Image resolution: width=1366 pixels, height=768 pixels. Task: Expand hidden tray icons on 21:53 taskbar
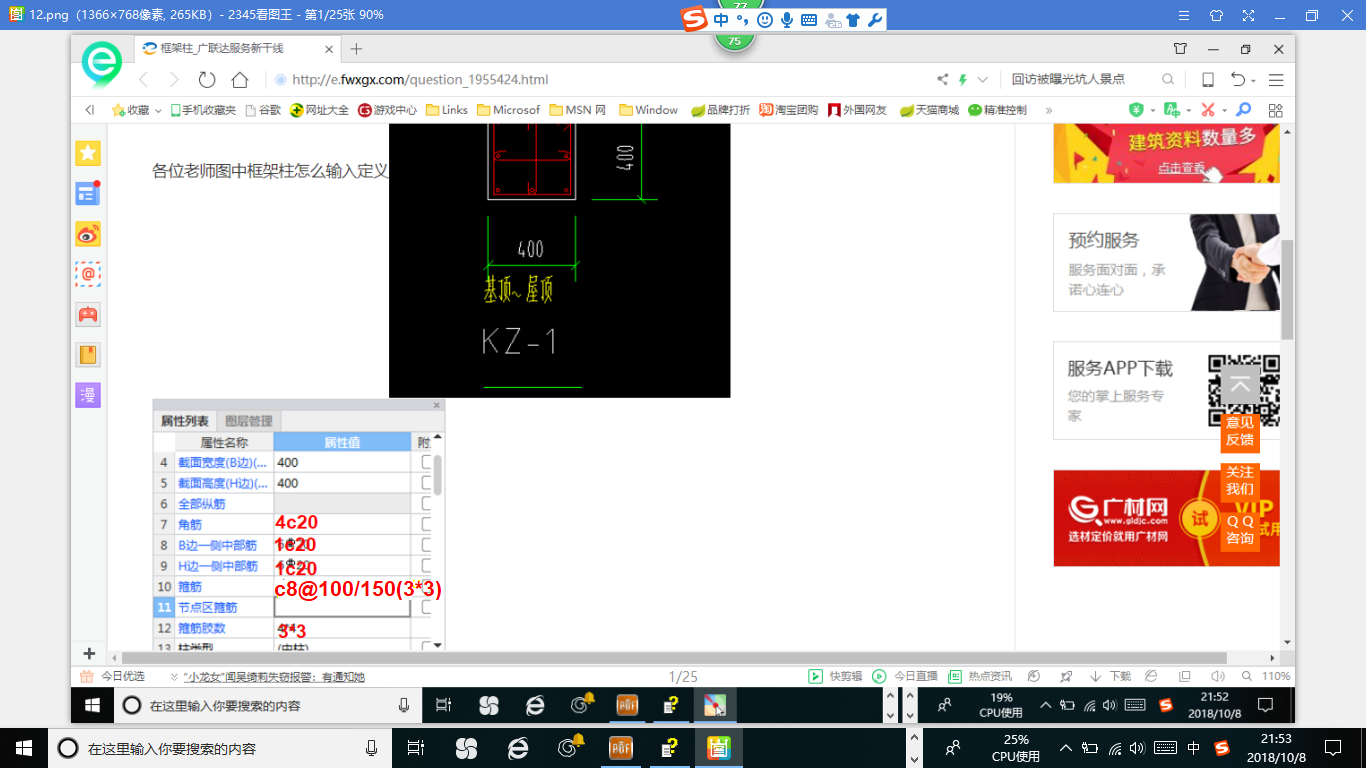[1065, 747]
